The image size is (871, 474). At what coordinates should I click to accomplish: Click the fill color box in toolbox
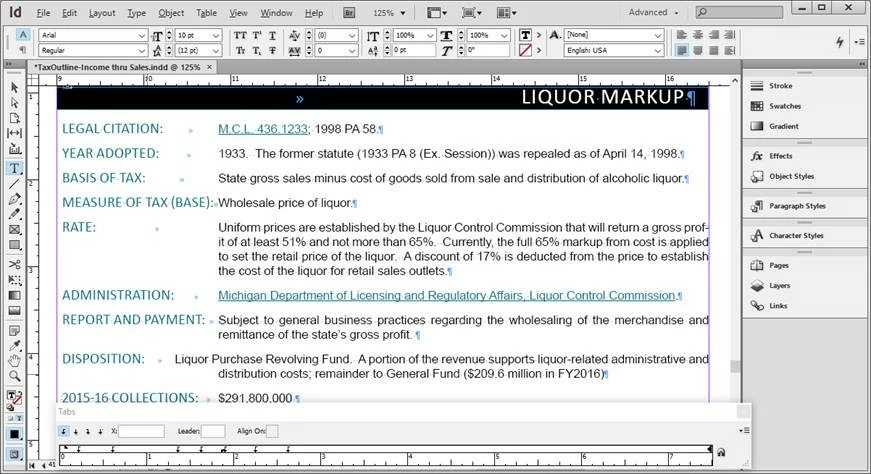click(x=11, y=396)
